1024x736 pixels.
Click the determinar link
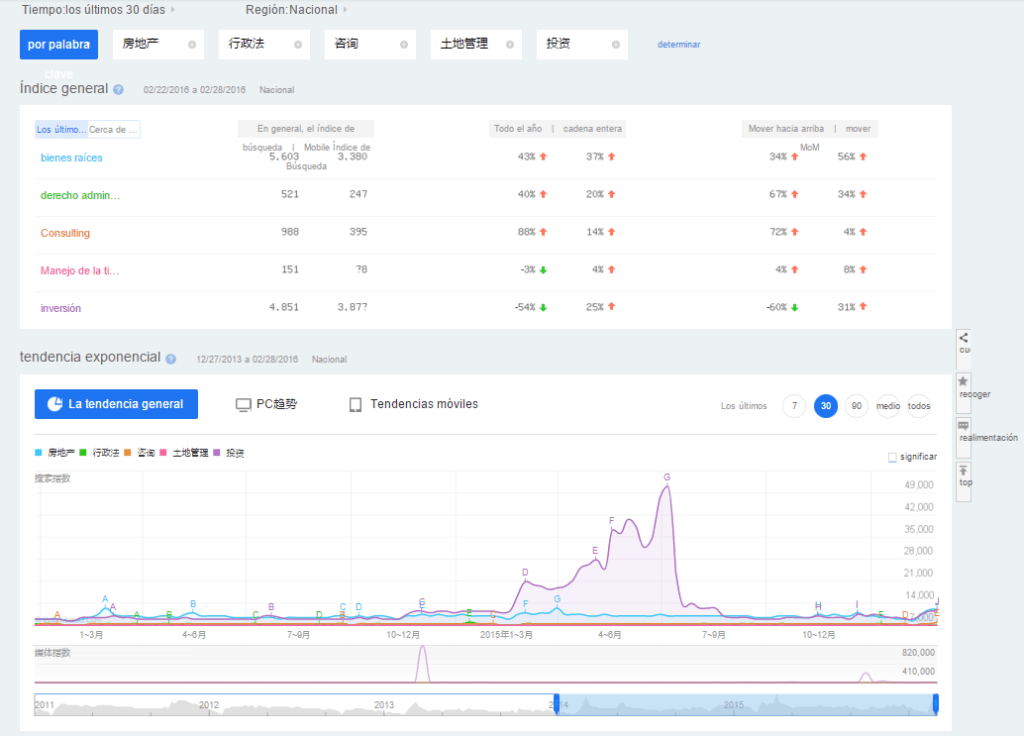681,44
